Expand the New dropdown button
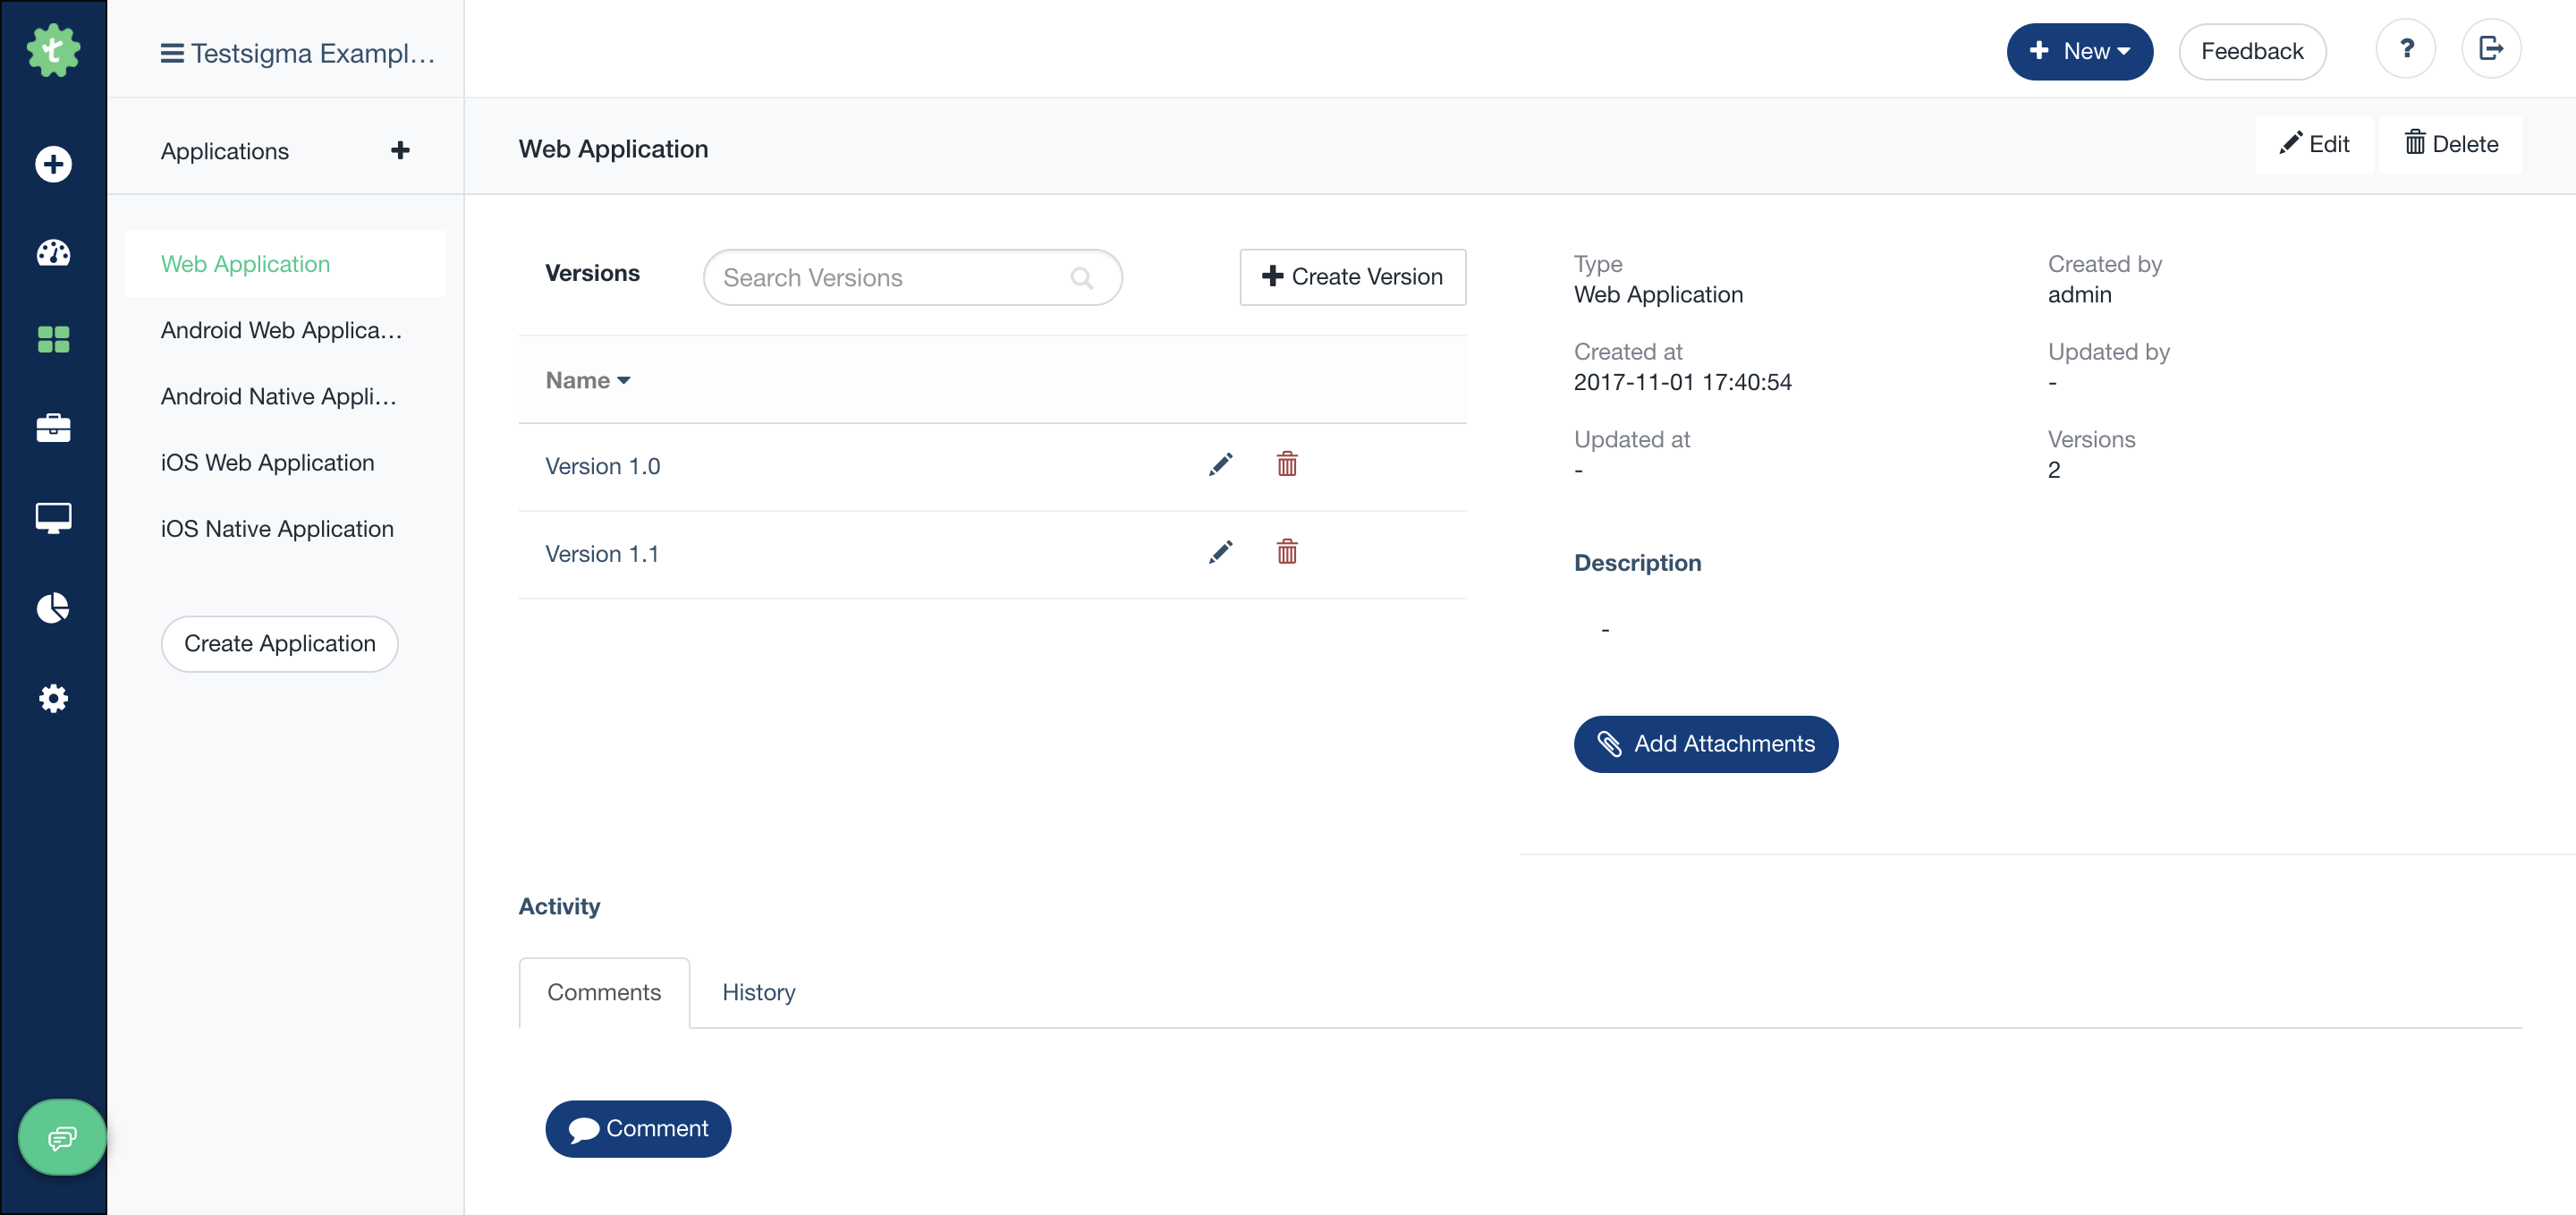2576x1215 pixels. [2079, 52]
